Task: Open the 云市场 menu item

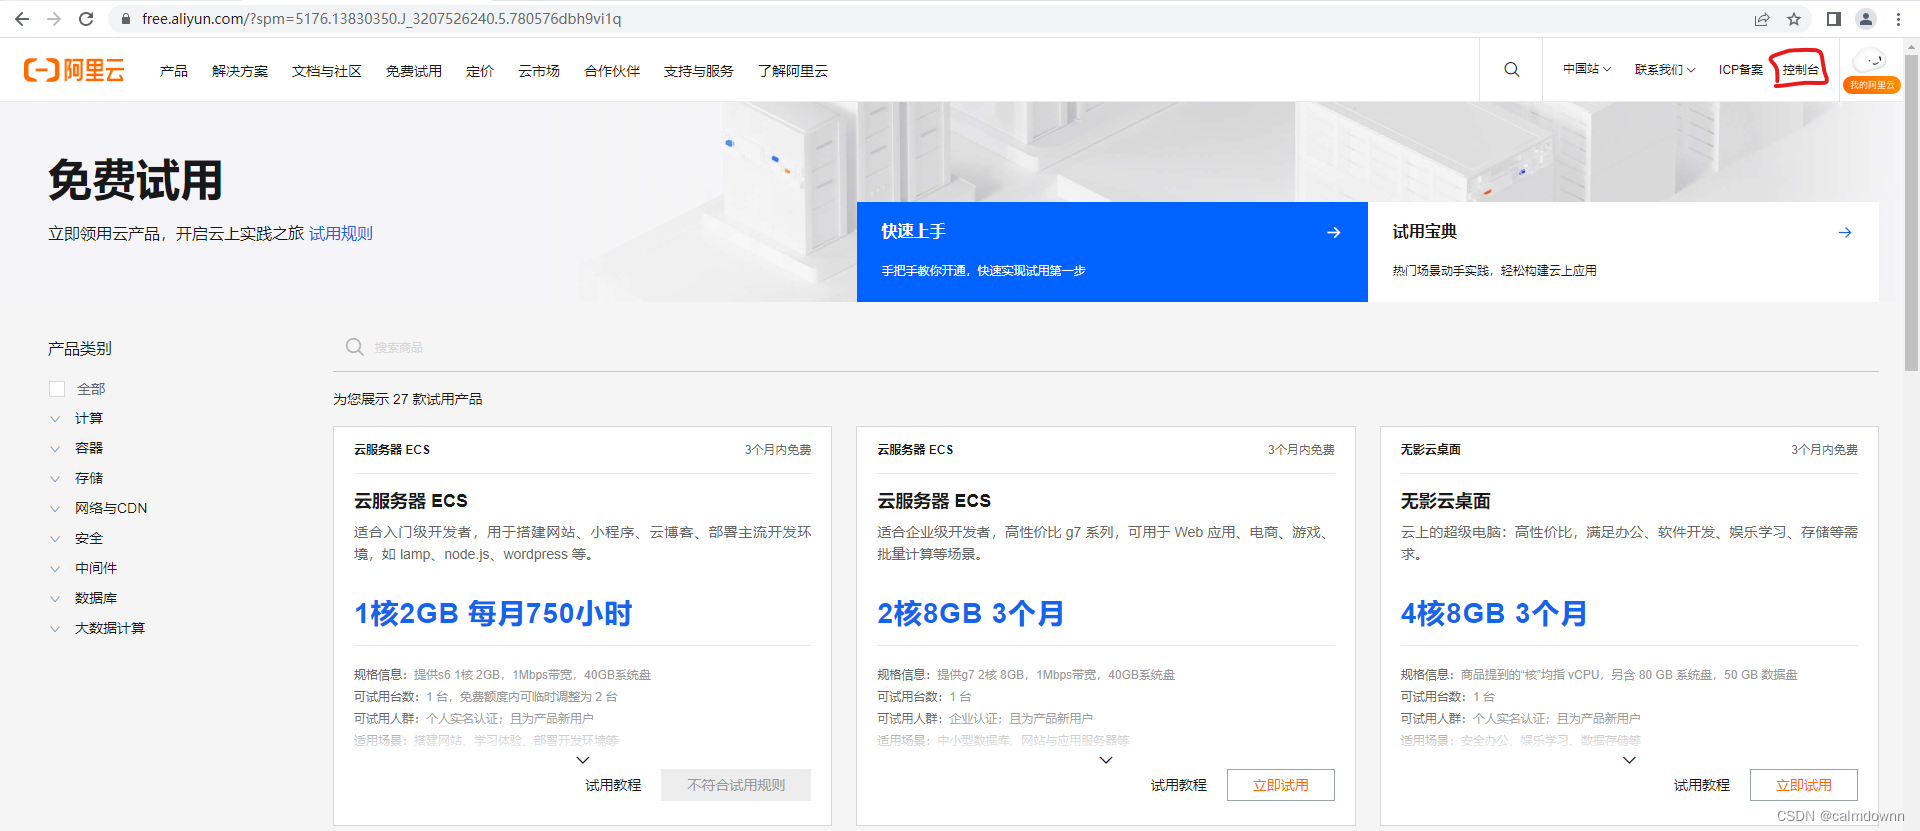Action: 539,71
